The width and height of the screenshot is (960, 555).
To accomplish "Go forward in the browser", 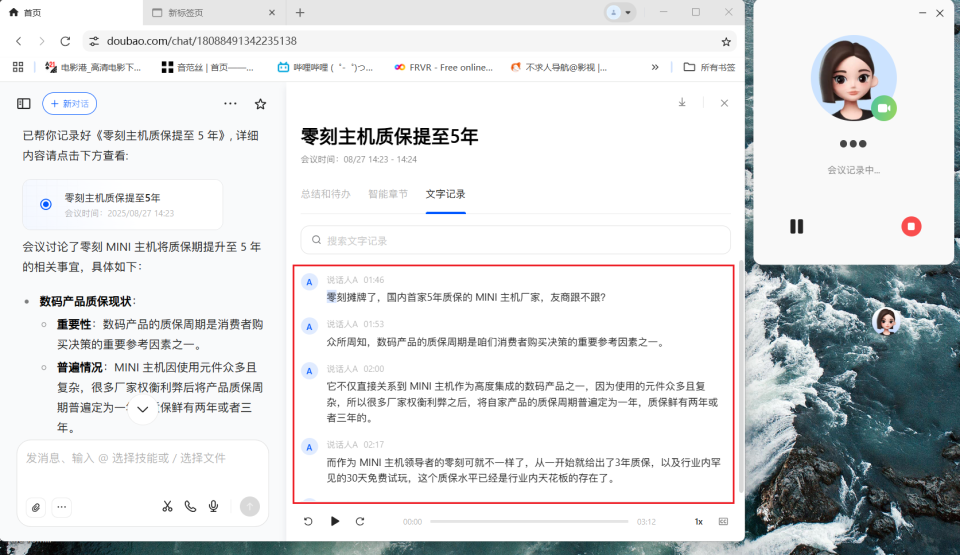I will (42, 41).
